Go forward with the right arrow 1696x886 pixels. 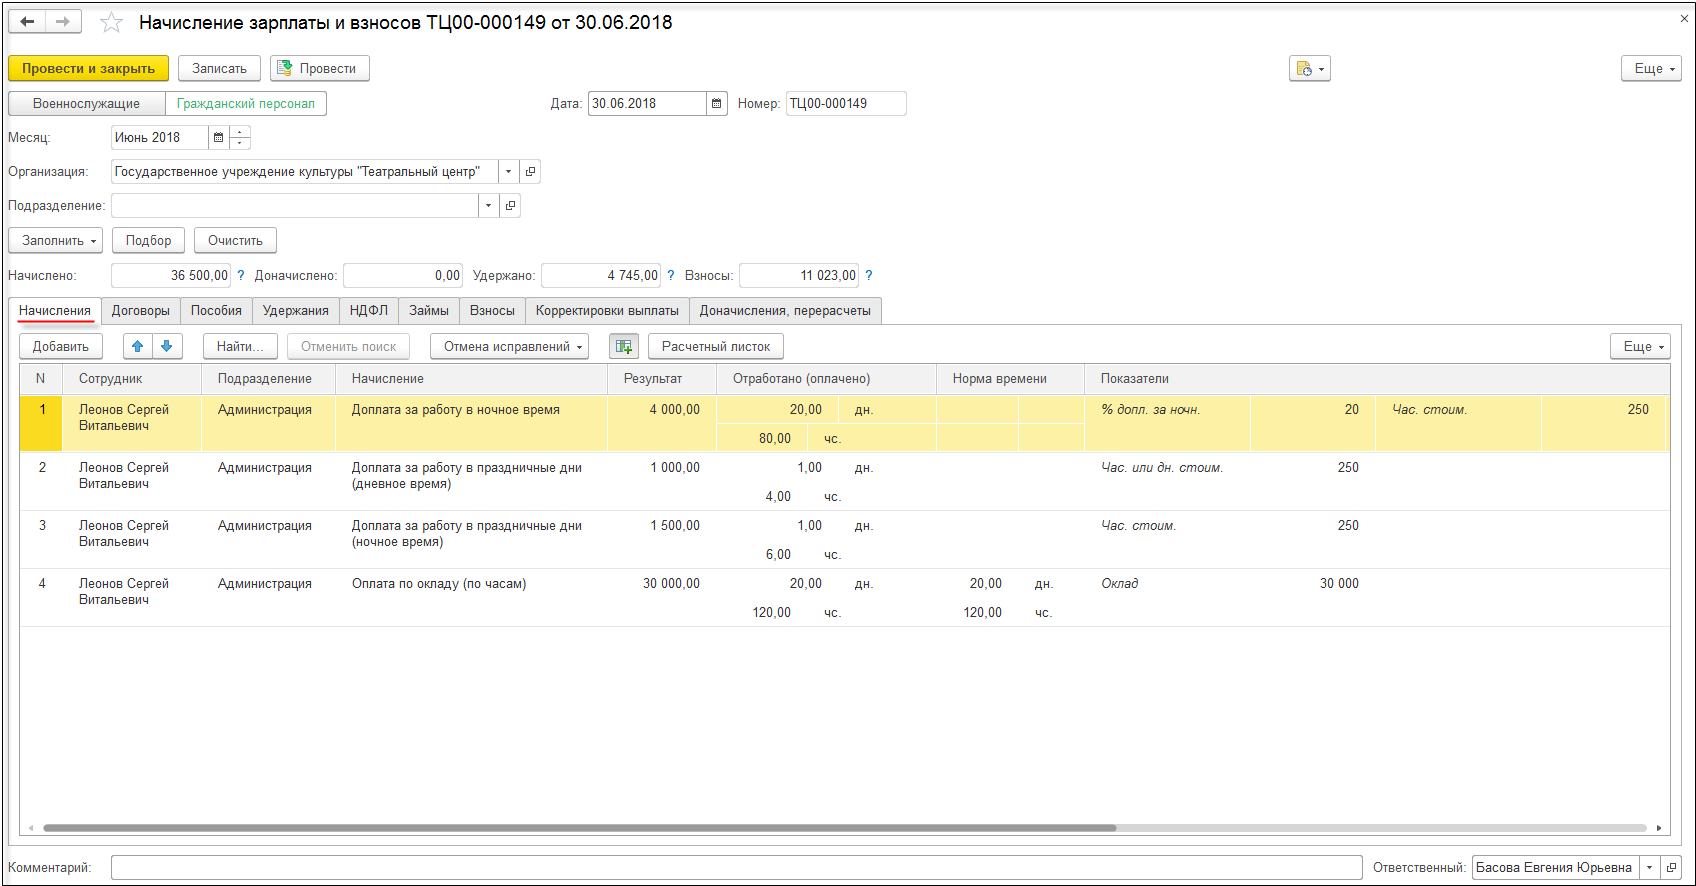[x=63, y=22]
